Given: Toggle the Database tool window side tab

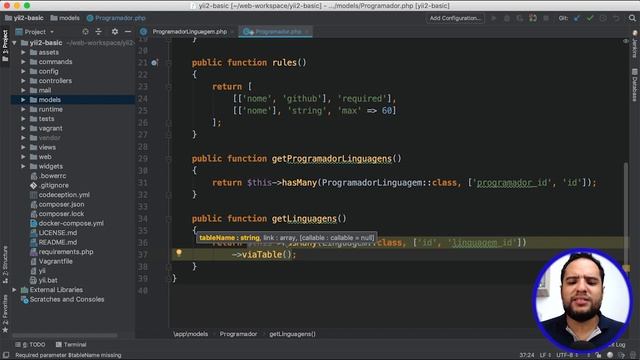Looking at the screenshot, I should pos(635,84).
